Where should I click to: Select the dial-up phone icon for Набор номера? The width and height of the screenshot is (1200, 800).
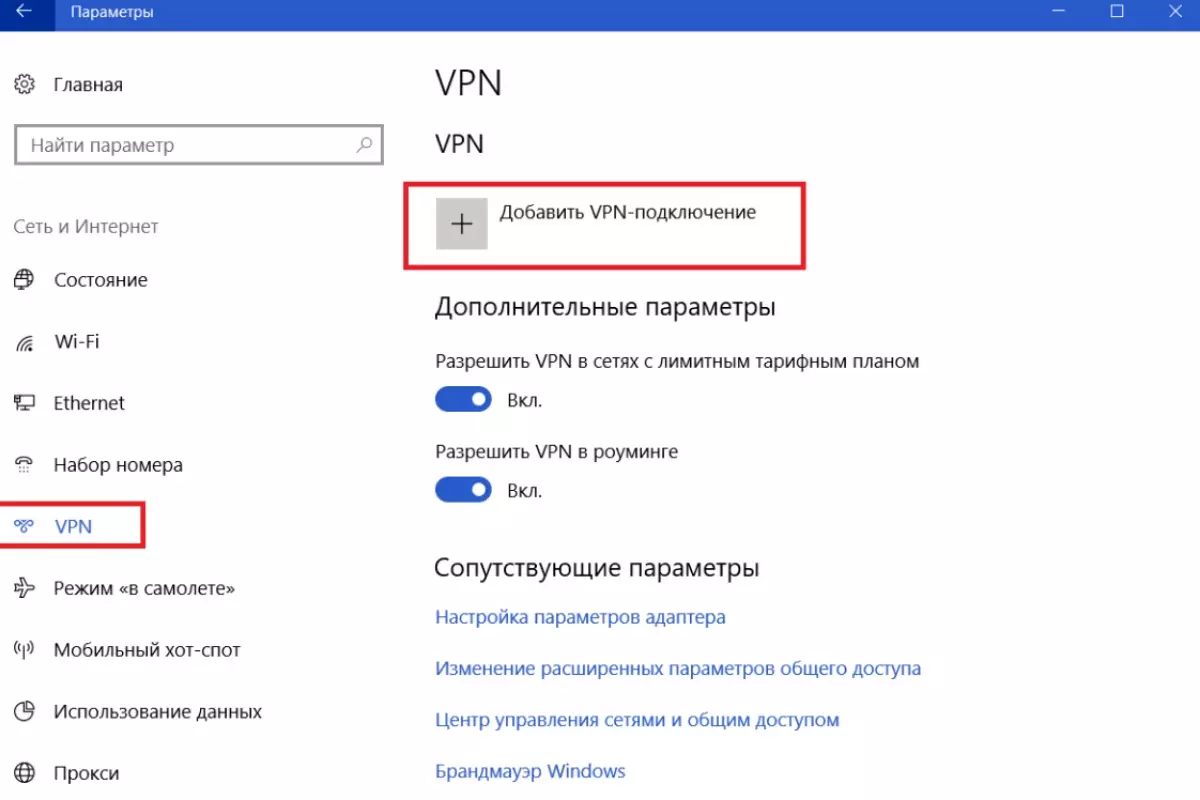tap(24, 464)
